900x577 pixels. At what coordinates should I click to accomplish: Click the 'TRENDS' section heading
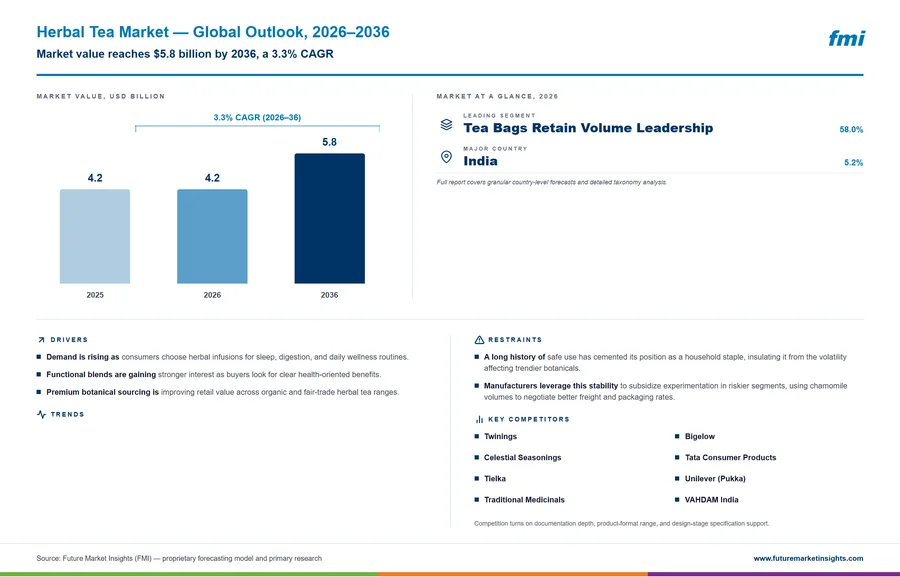67,415
